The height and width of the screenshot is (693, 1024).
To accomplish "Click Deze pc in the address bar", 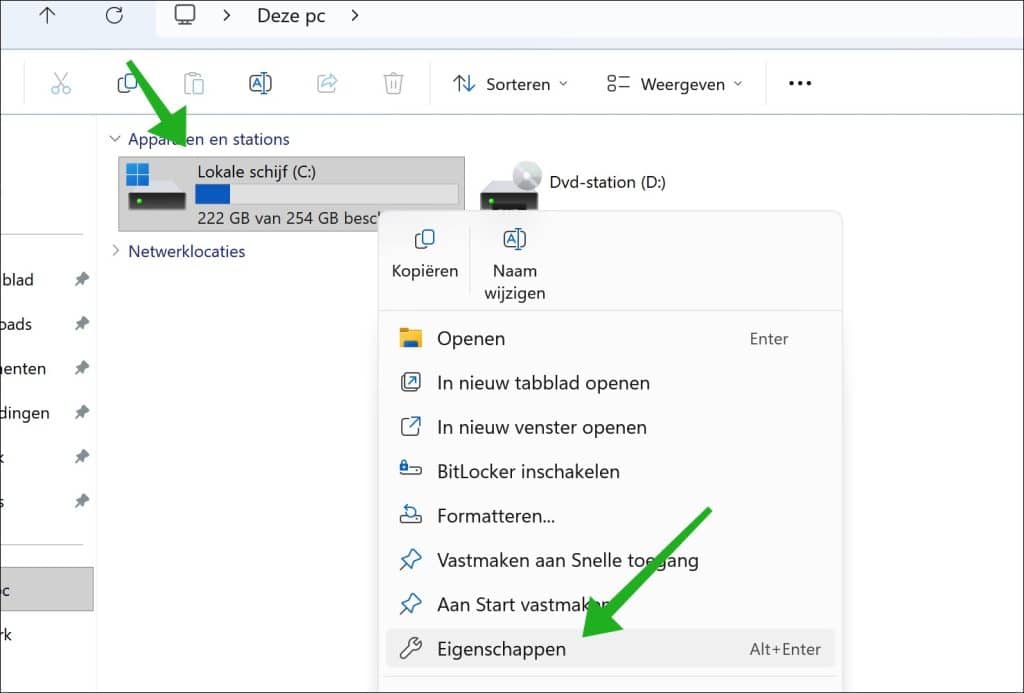I will point(293,15).
